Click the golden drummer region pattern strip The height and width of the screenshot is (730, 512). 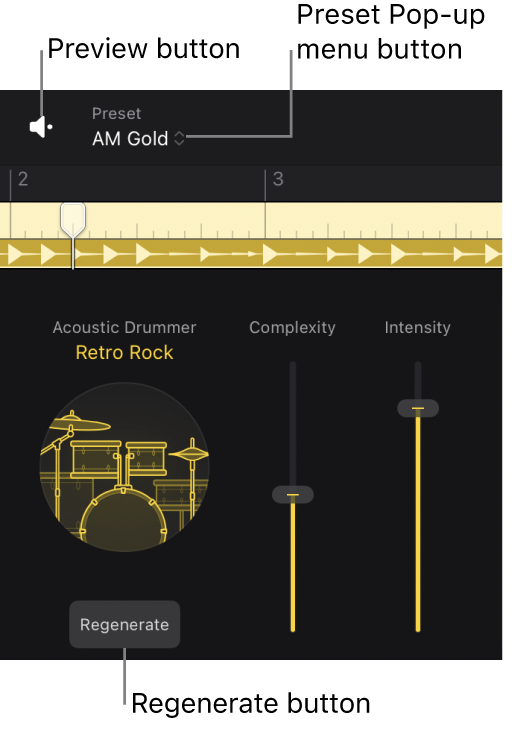[251, 254]
